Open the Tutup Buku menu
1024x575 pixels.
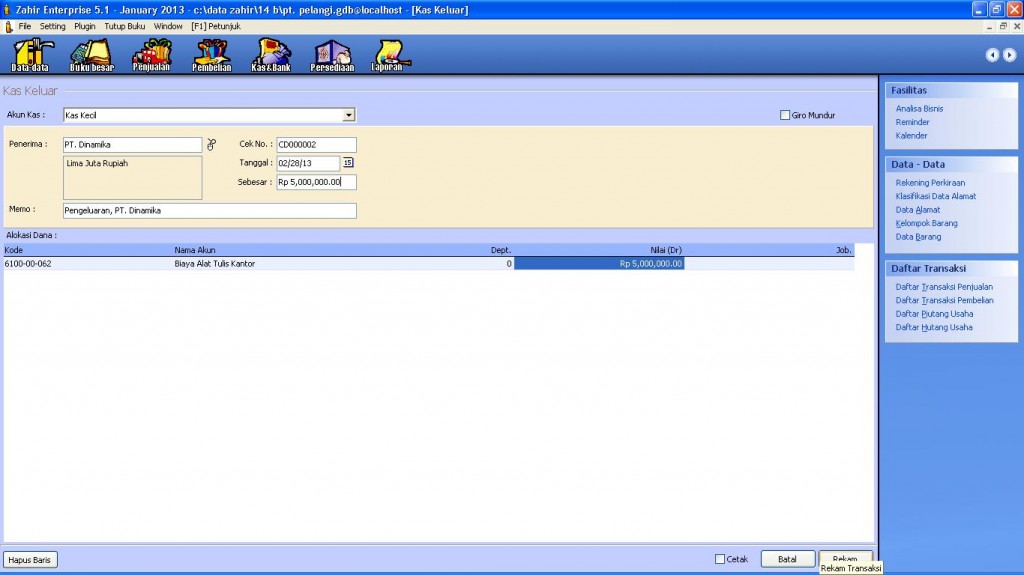(x=125, y=26)
